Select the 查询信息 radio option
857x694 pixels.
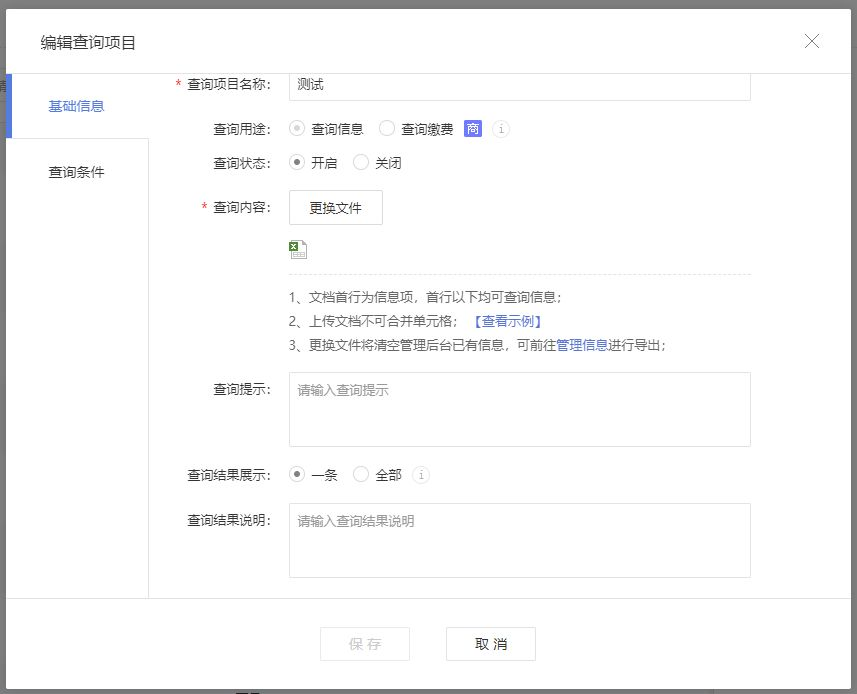[296, 128]
